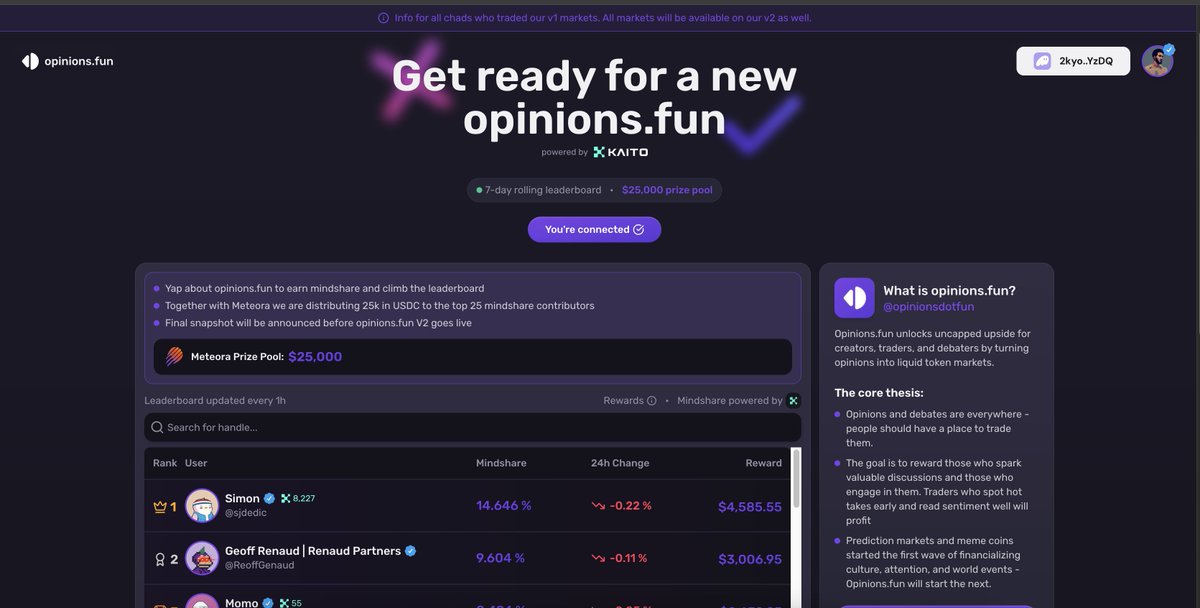Image resolution: width=1200 pixels, height=608 pixels.
Task: Click the You're connected button
Action: (594, 229)
